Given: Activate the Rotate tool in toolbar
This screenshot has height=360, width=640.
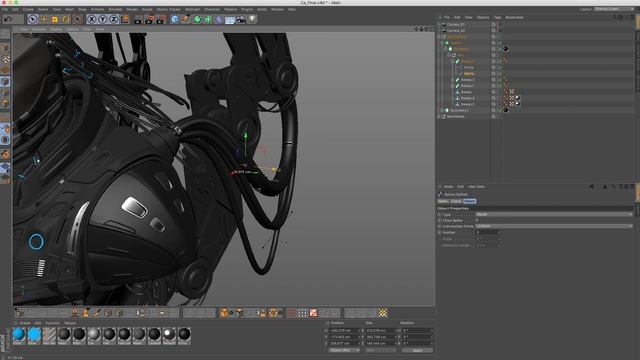Looking at the screenshot, I should point(66,19).
